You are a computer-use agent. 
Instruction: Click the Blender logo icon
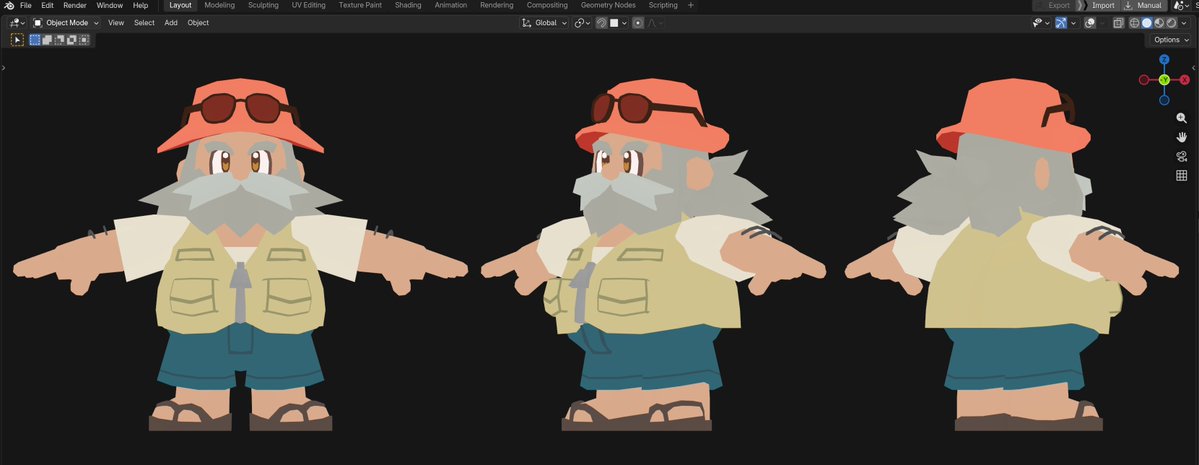(x=9, y=5)
